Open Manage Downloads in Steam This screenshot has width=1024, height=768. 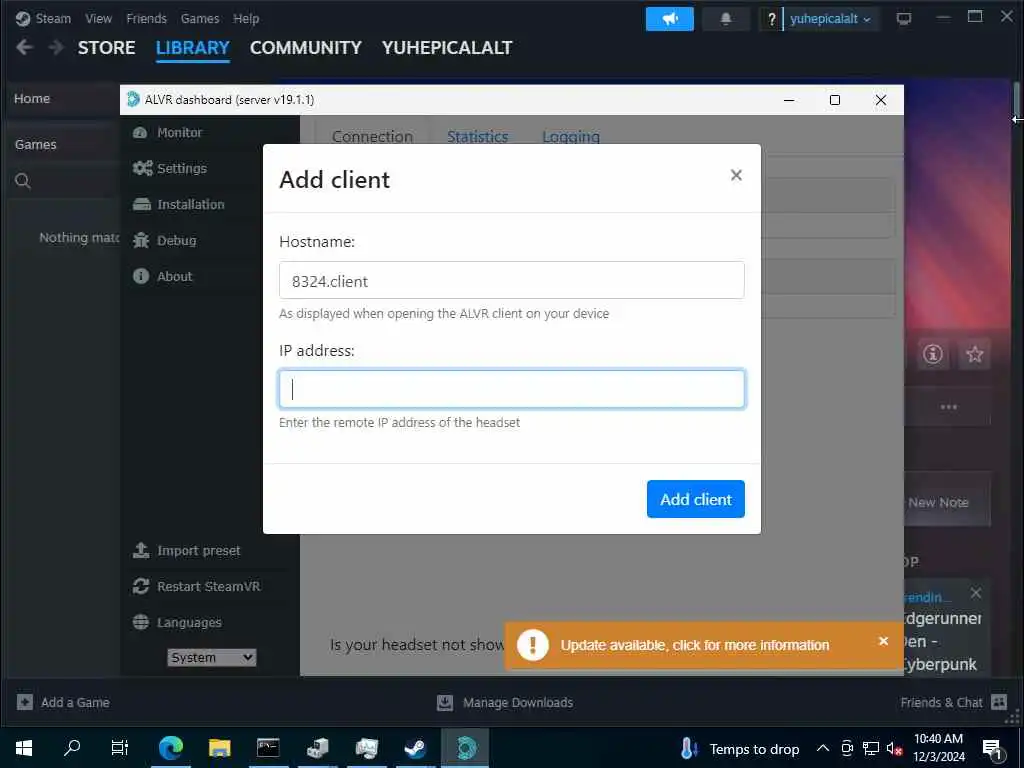505,703
